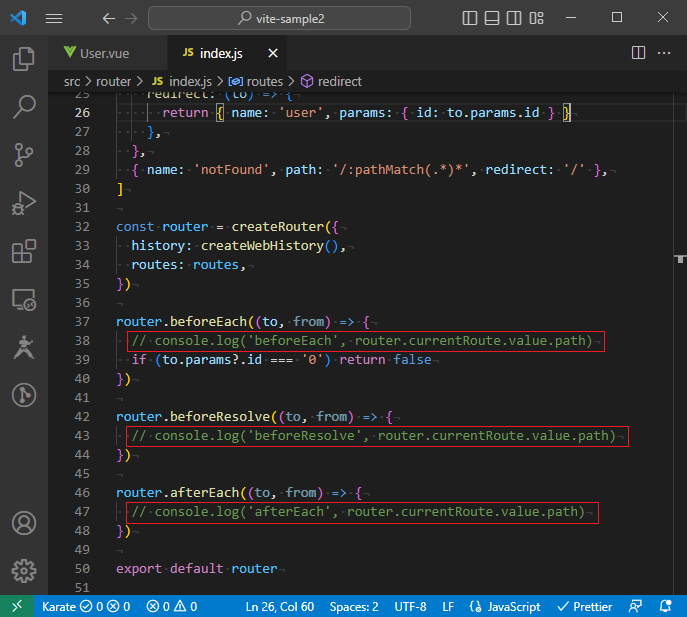Click line number 46 in gutter
The height and width of the screenshot is (617, 687).
point(82,493)
